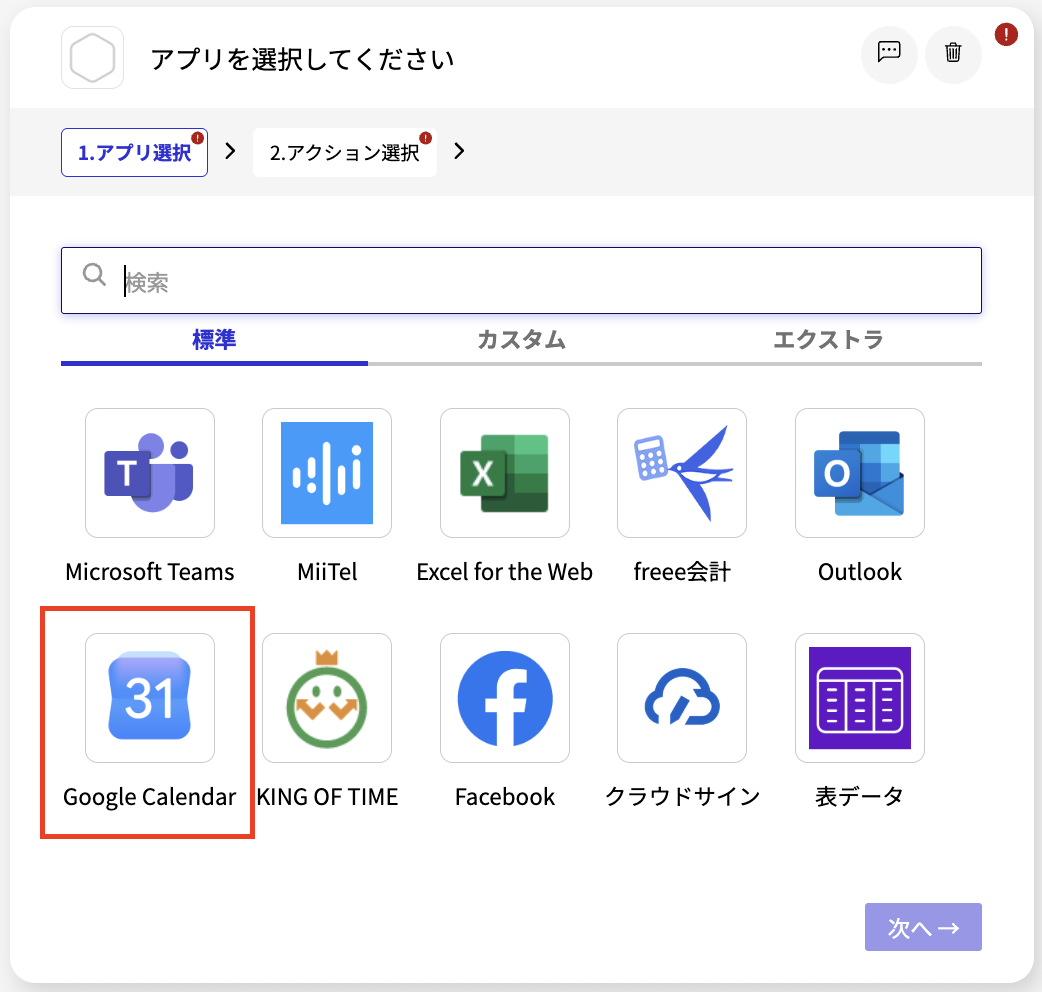Image resolution: width=1042 pixels, height=992 pixels.
Task: Click the Google Calendar label text
Action: tap(150, 797)
